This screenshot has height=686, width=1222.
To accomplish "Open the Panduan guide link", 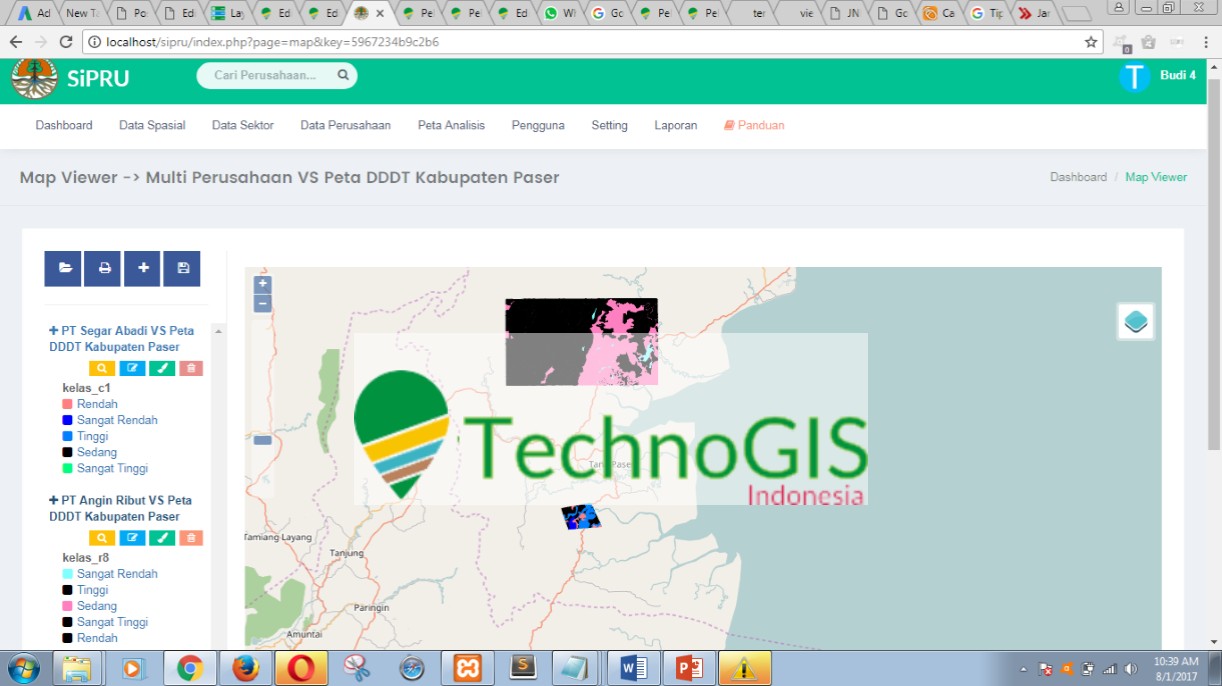I will coord(754,125).
